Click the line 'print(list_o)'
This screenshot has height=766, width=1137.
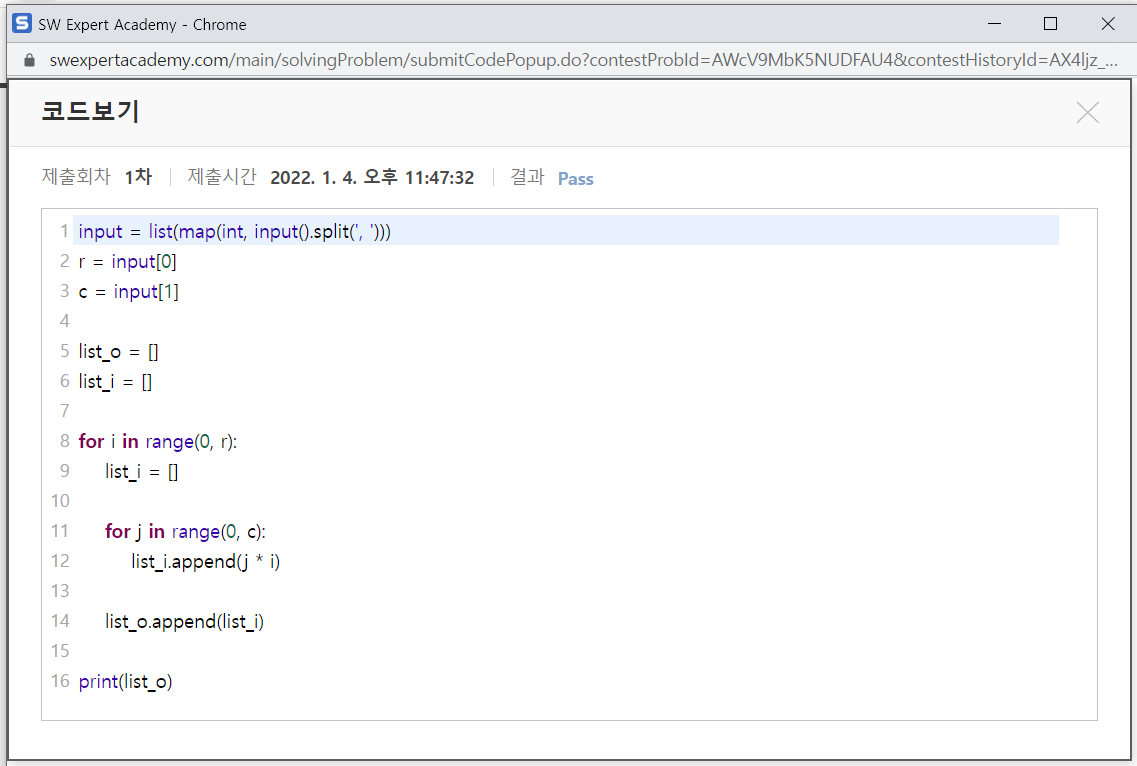(x=125, y=682)
